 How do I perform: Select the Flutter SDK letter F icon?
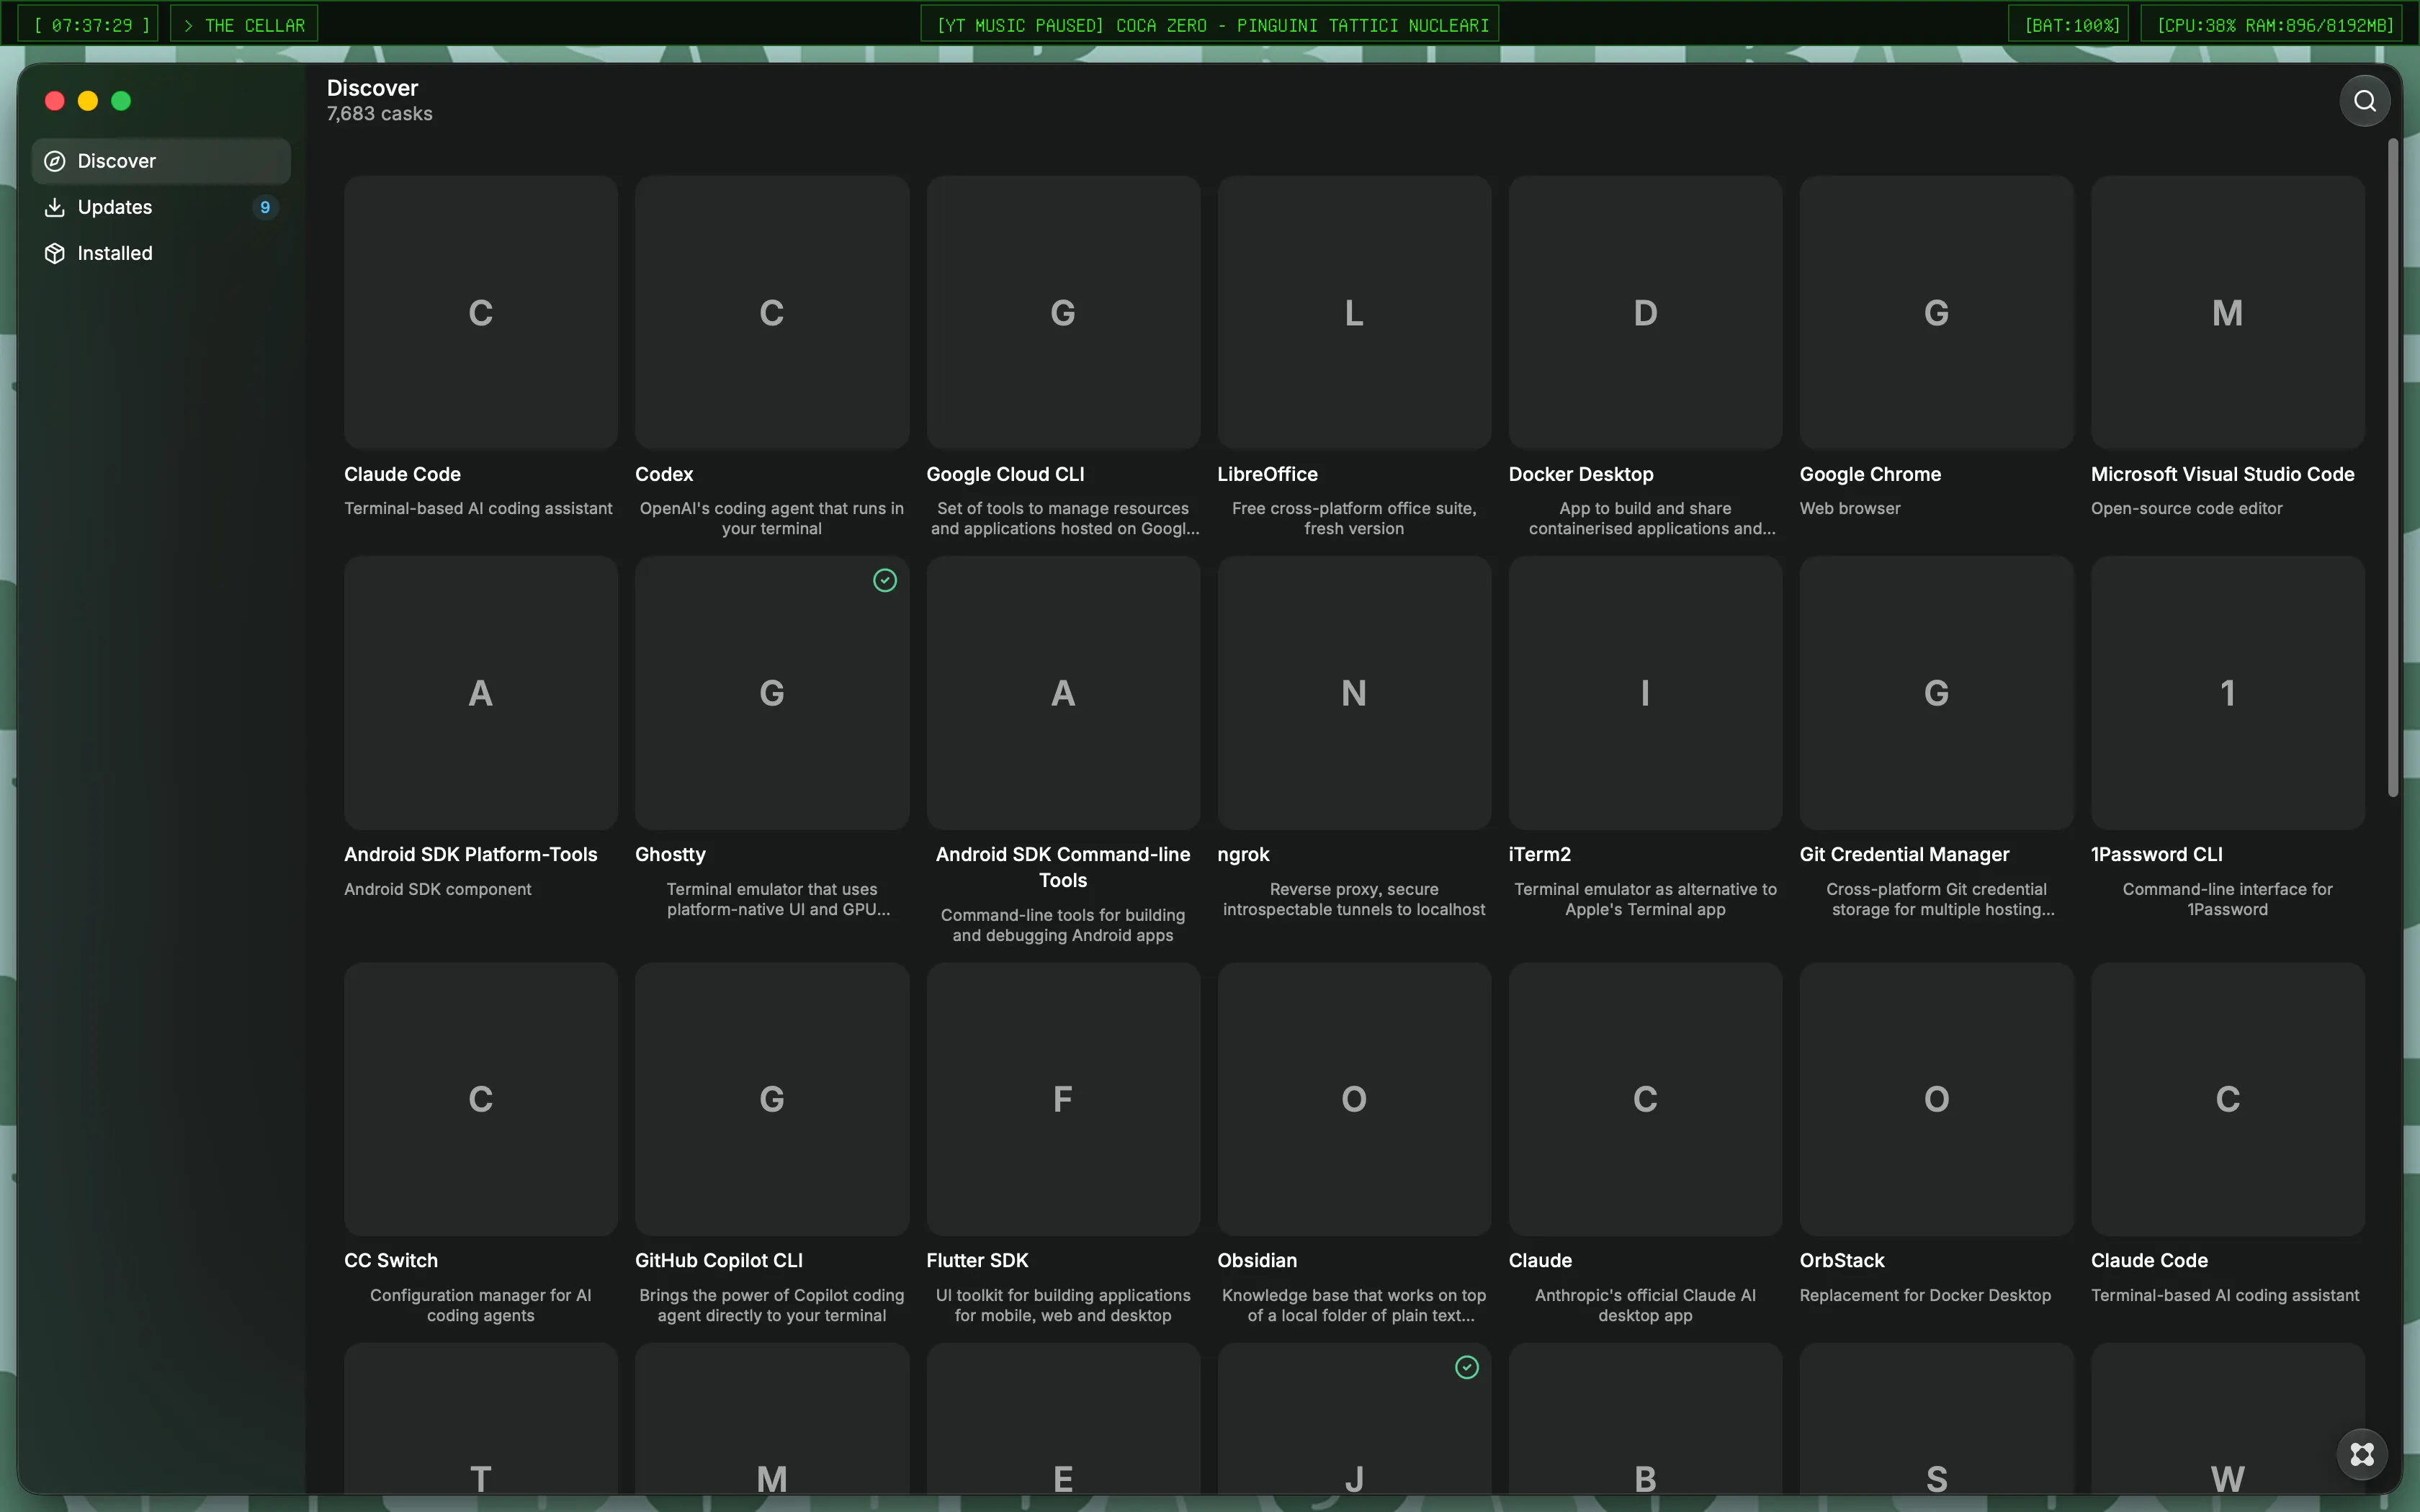1063,1099
